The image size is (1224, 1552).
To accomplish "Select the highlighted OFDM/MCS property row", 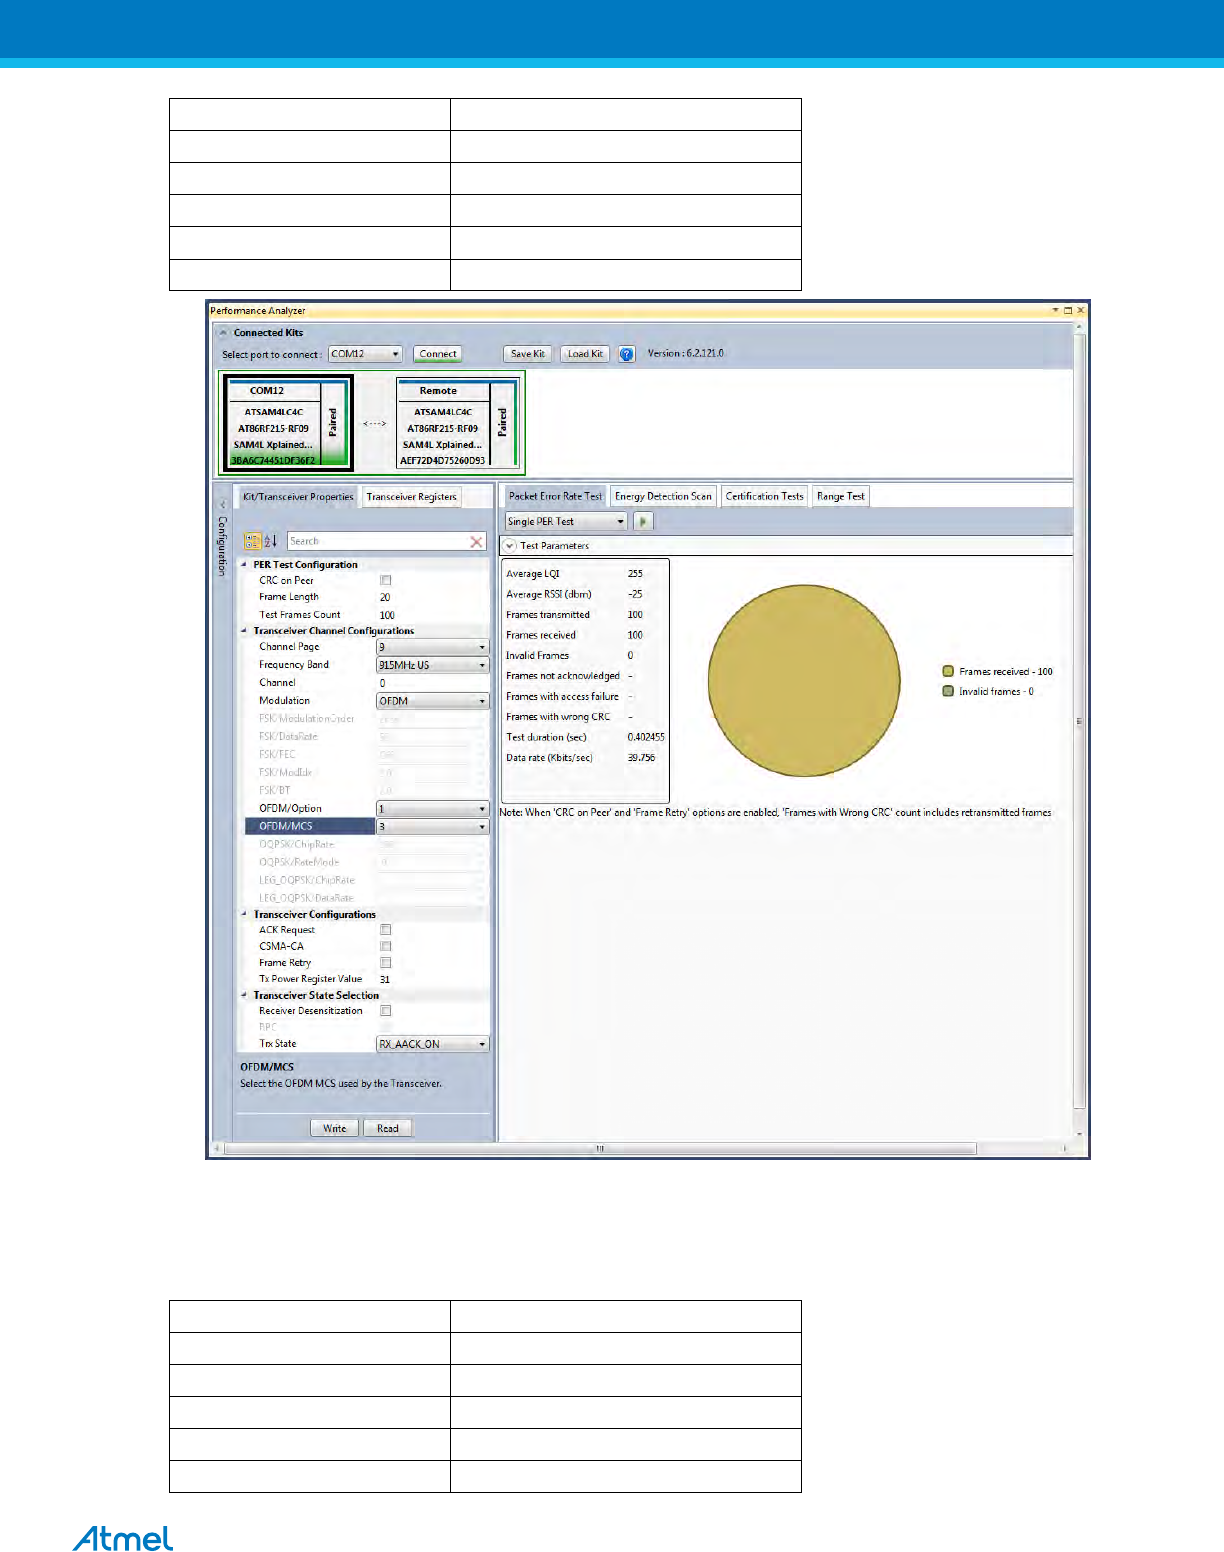I will [x=310, y=826].
